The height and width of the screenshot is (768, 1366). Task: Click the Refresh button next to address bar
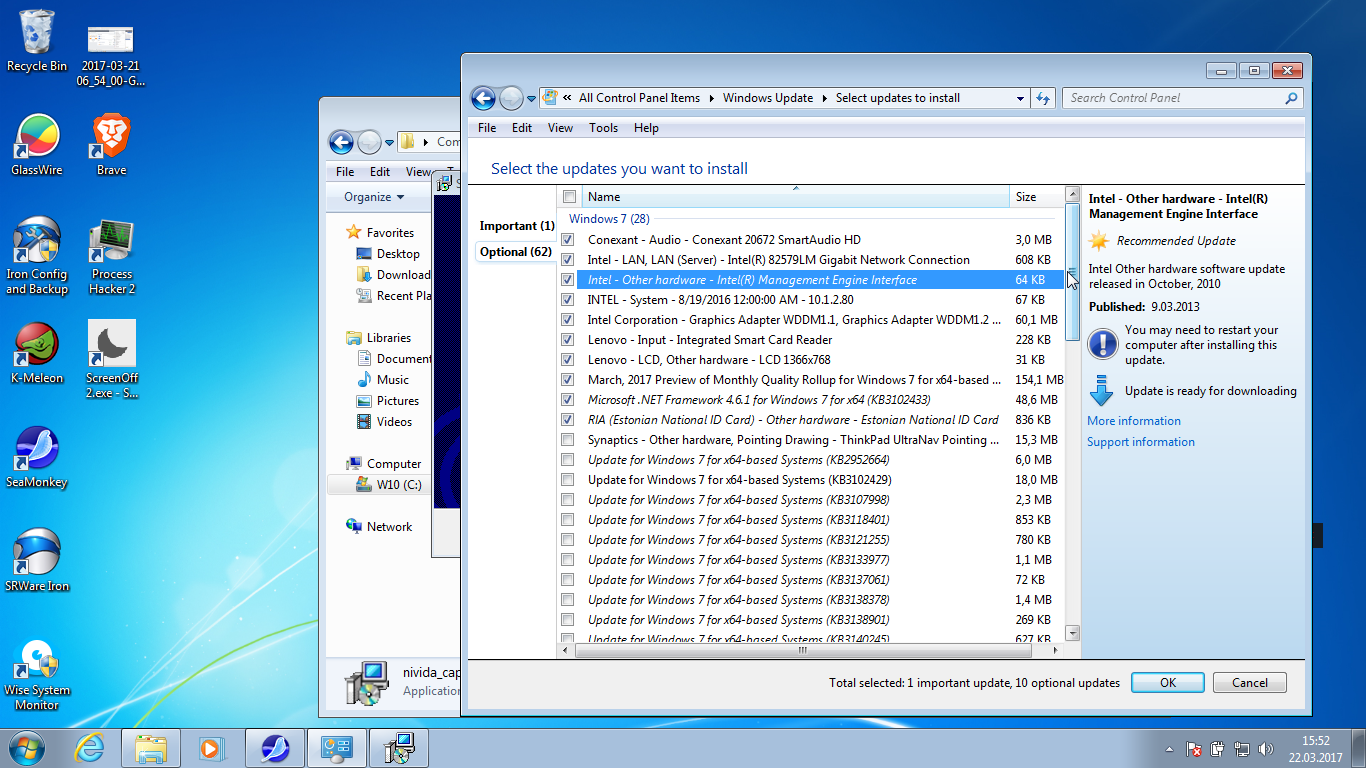click(1044, 98)
